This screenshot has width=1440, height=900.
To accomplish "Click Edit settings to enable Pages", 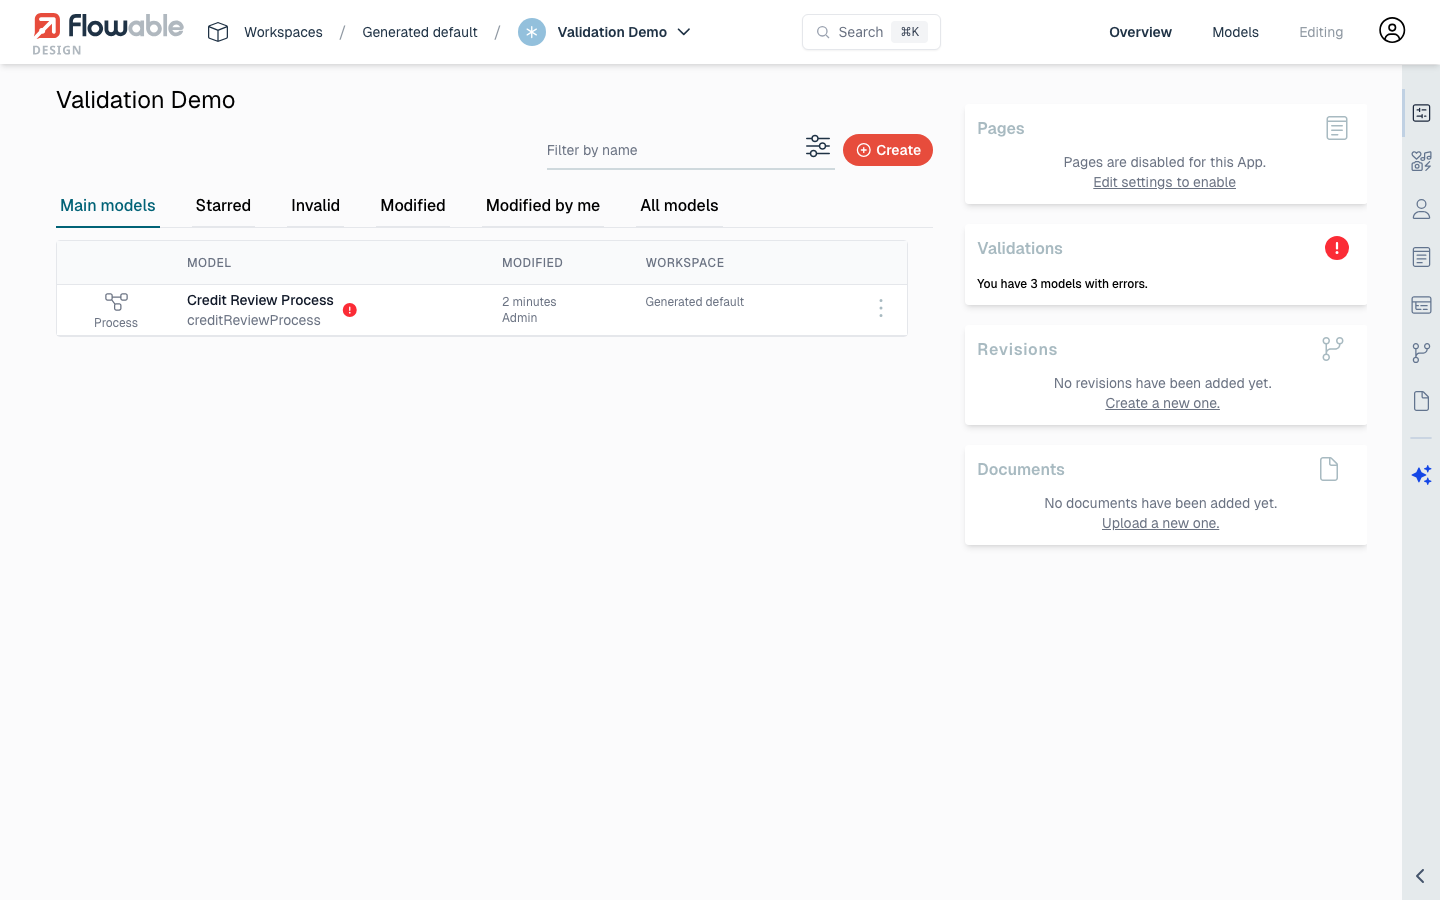I will (x=1164, y=182).
